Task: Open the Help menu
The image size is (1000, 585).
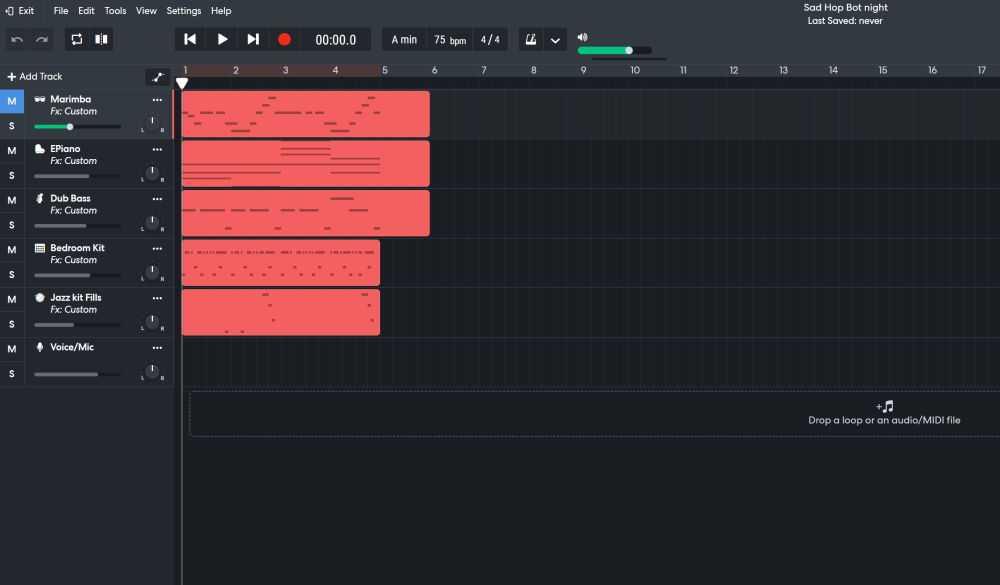Action: [x=221, y=11]
